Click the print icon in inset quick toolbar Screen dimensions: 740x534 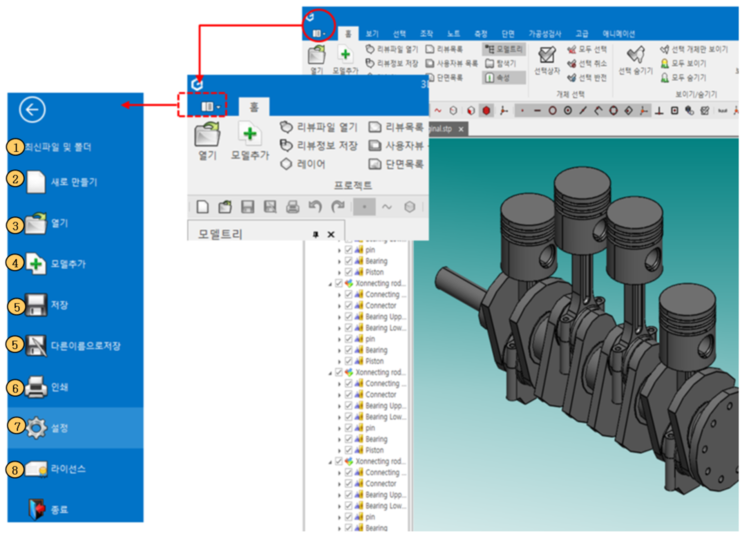click(293, 207)
